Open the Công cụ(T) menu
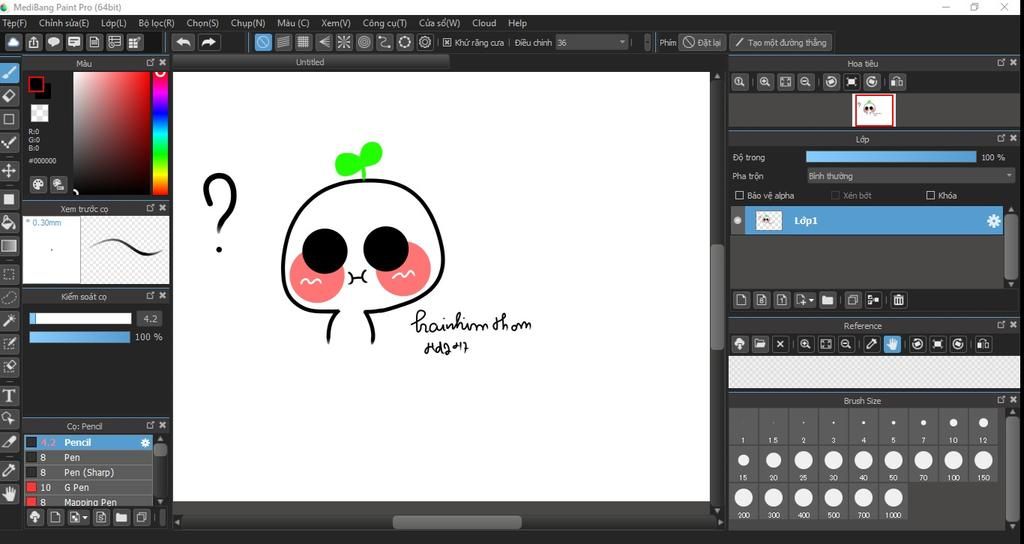Image resolution: width=1024 pixels, height=544 pixels. pyautogui.click(x=384, y=23)
